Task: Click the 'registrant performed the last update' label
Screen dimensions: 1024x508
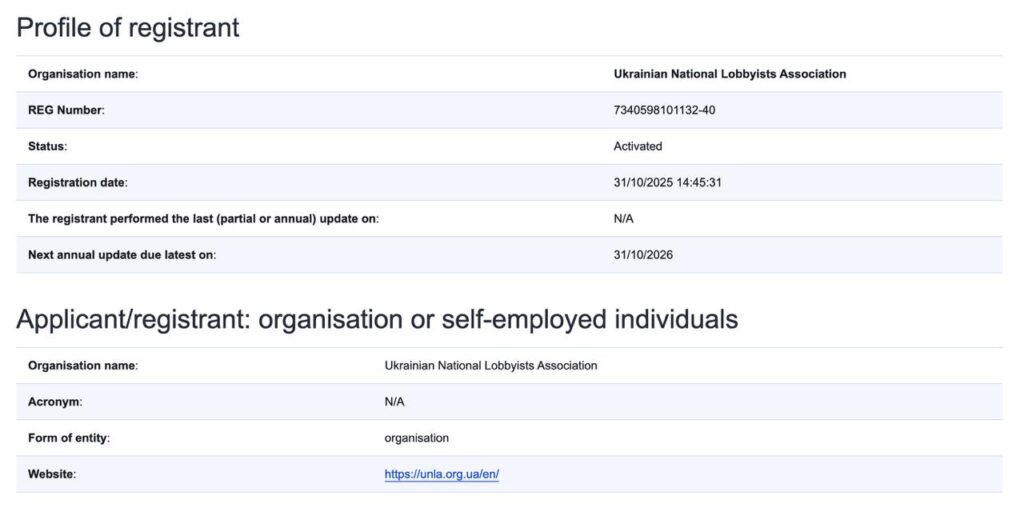Action: coord(203,218)
